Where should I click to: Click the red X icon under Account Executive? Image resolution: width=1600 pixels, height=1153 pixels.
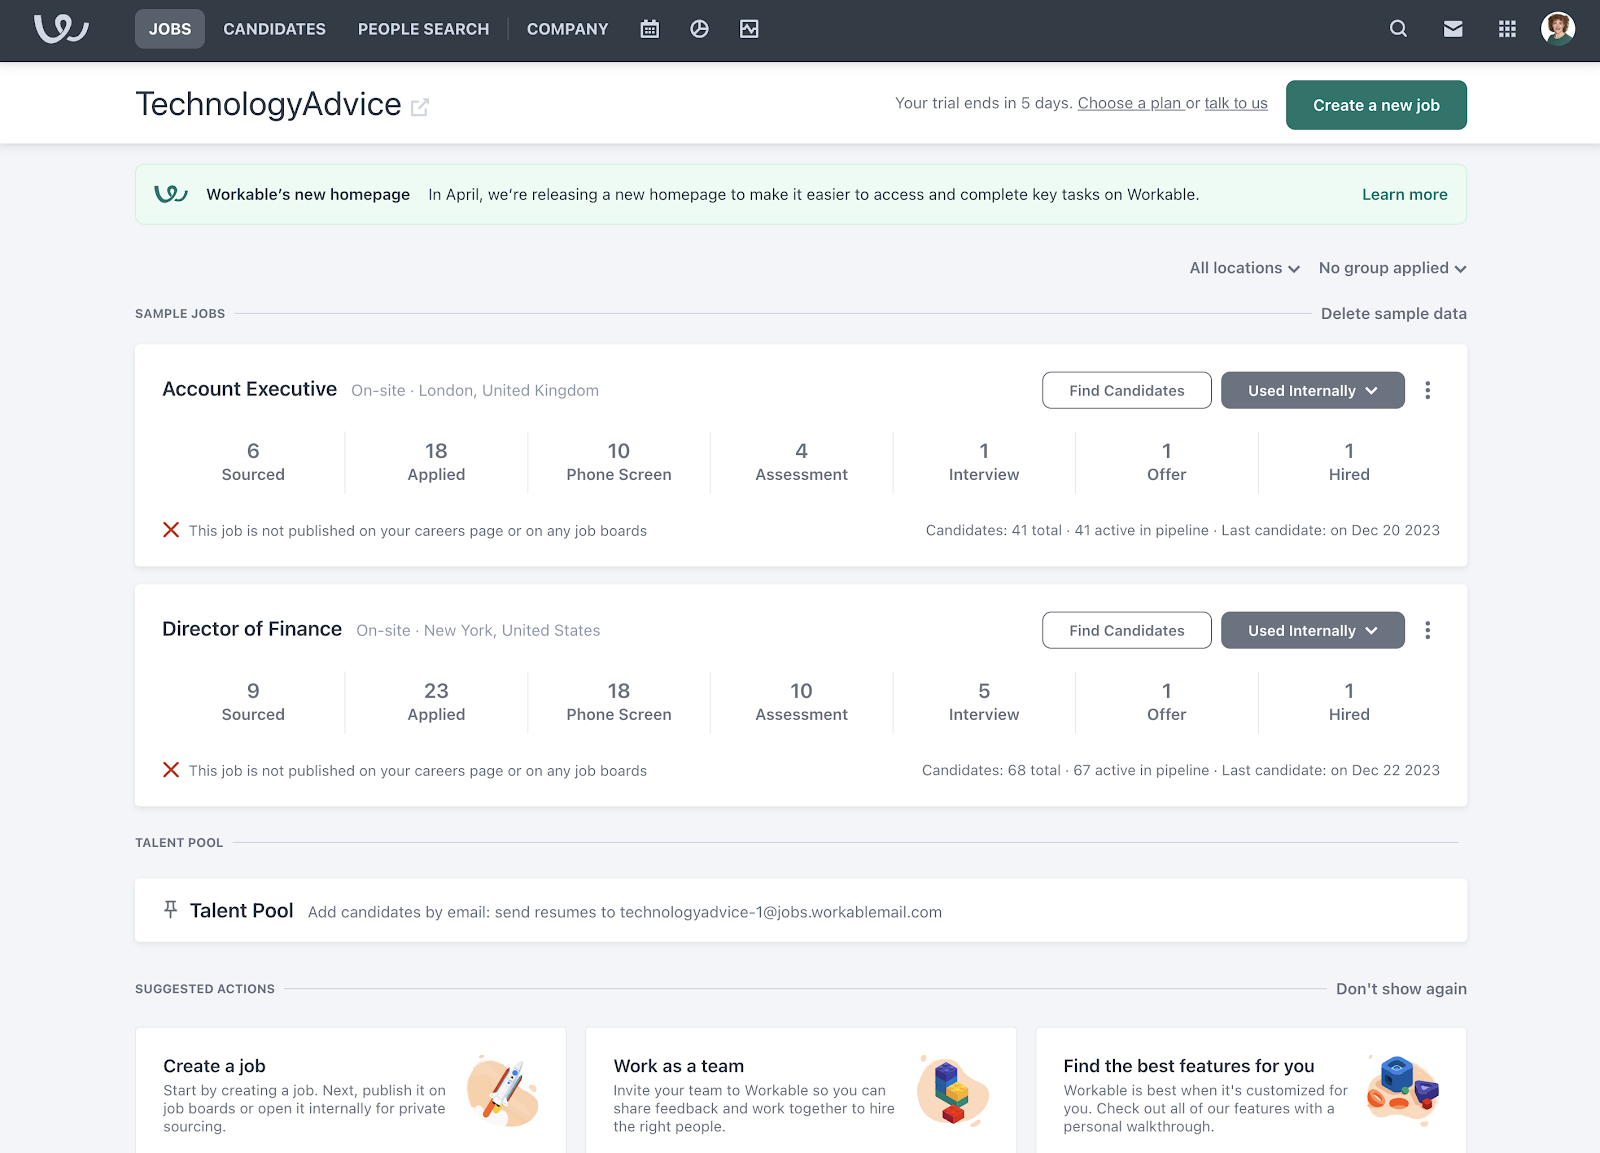(171, 530)
